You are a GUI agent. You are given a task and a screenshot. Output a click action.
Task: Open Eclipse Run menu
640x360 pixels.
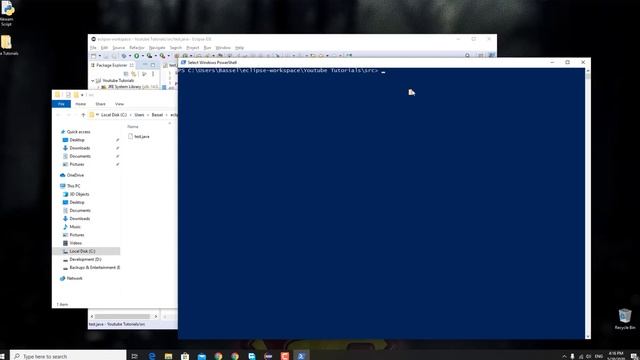(x=207, y=48)
